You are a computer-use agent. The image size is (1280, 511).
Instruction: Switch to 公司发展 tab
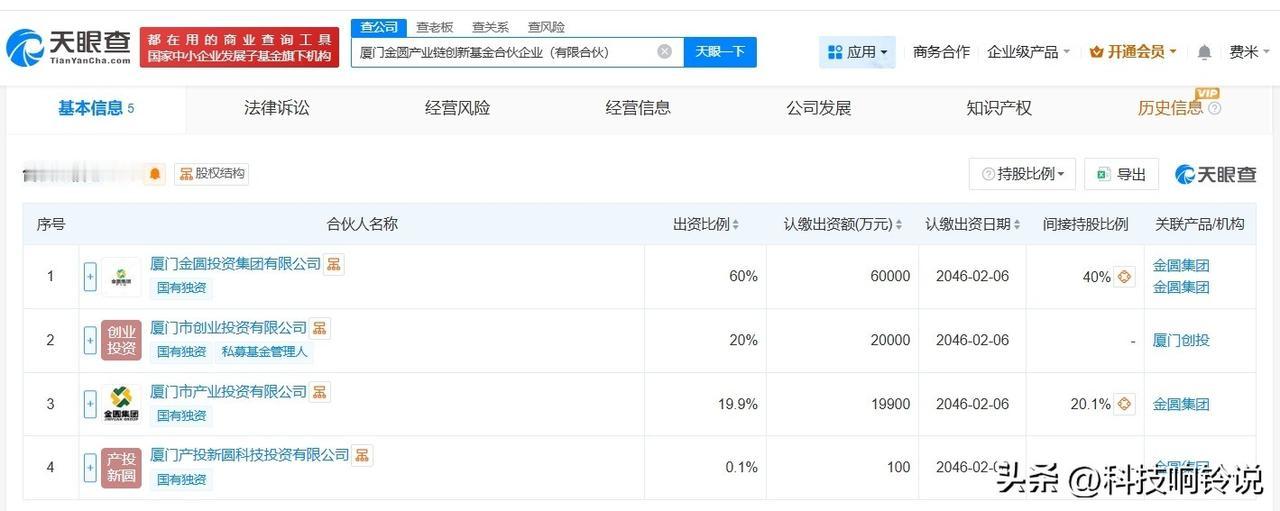click(818, 108)
